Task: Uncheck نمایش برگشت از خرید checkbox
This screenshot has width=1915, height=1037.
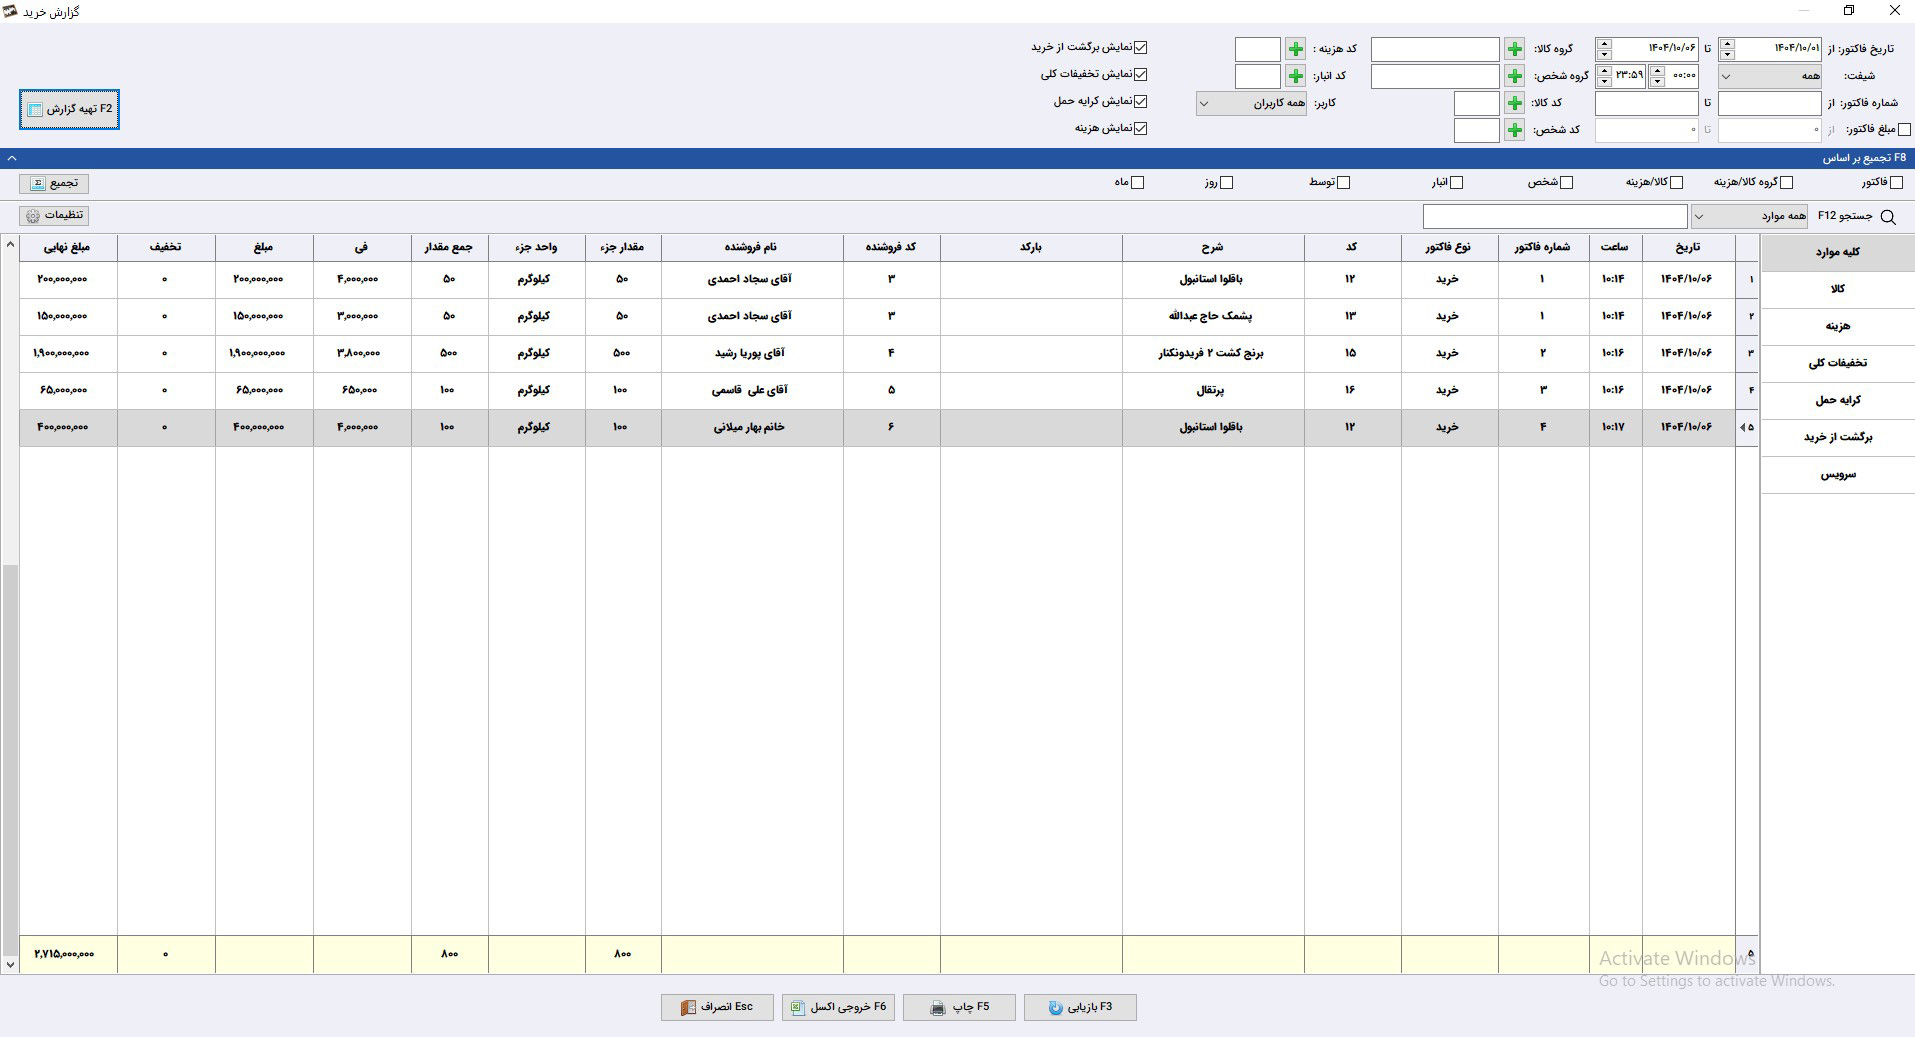Action: (1141, 47)
